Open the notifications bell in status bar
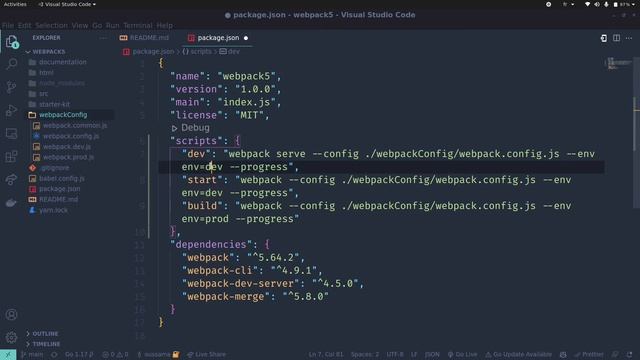This screenshot has height=360, width=640. tap(629, 355)
